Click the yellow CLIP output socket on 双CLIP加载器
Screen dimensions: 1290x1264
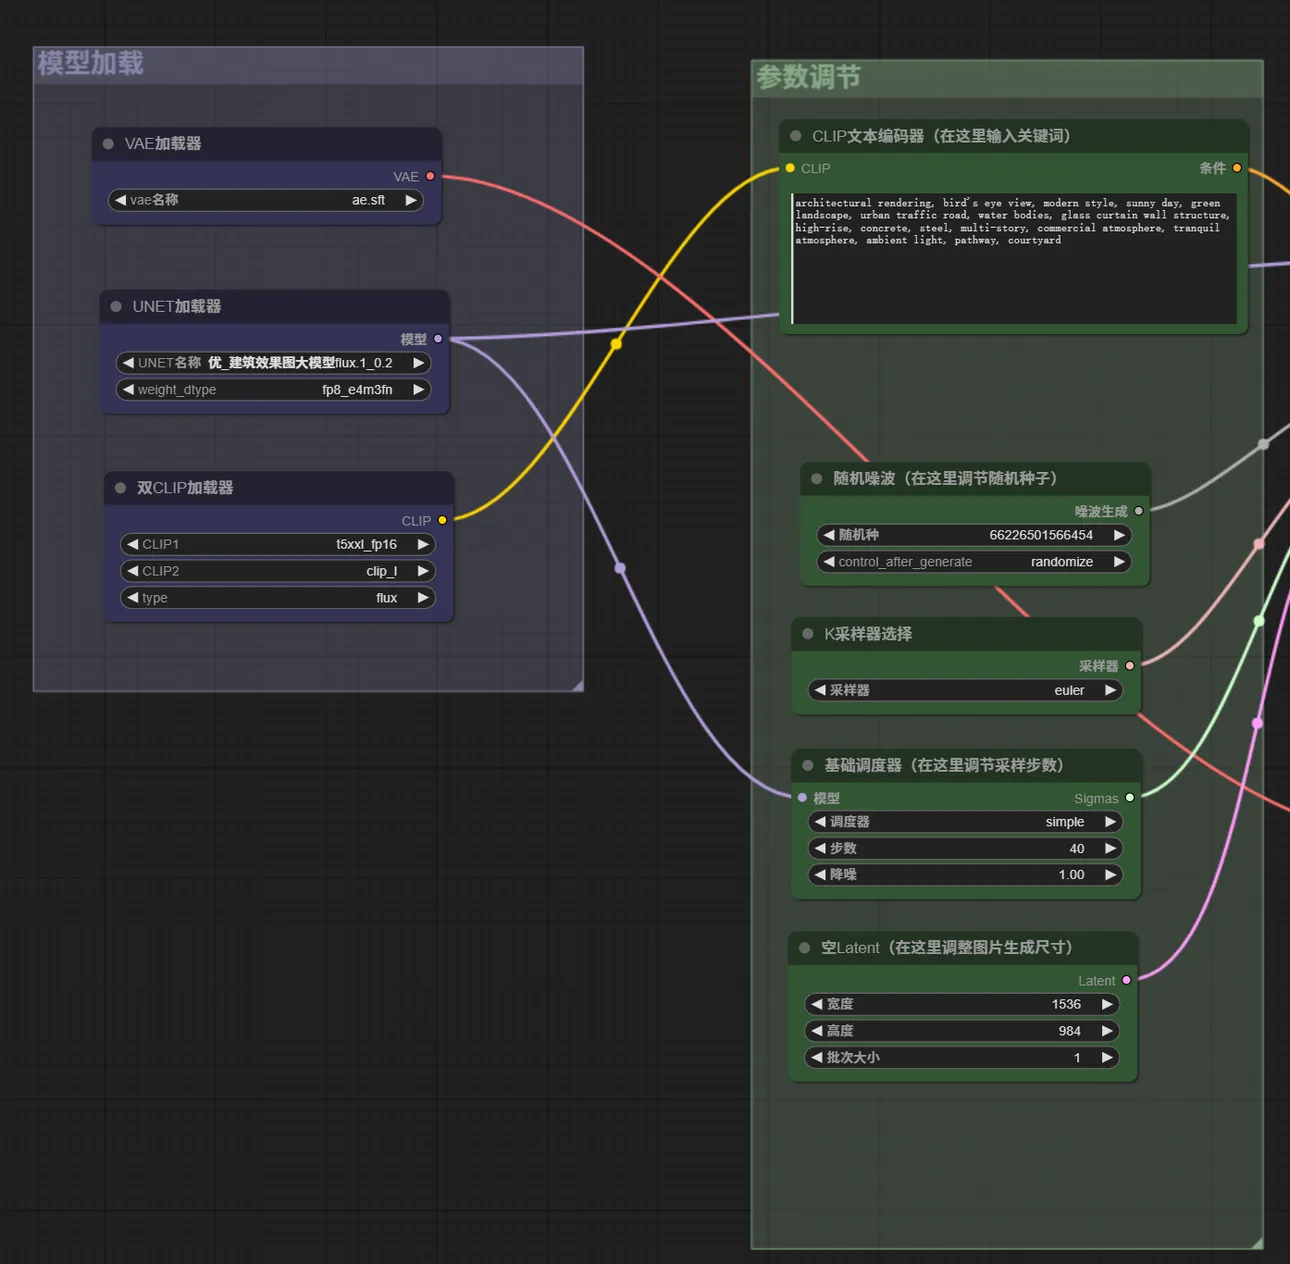[442, 520]
